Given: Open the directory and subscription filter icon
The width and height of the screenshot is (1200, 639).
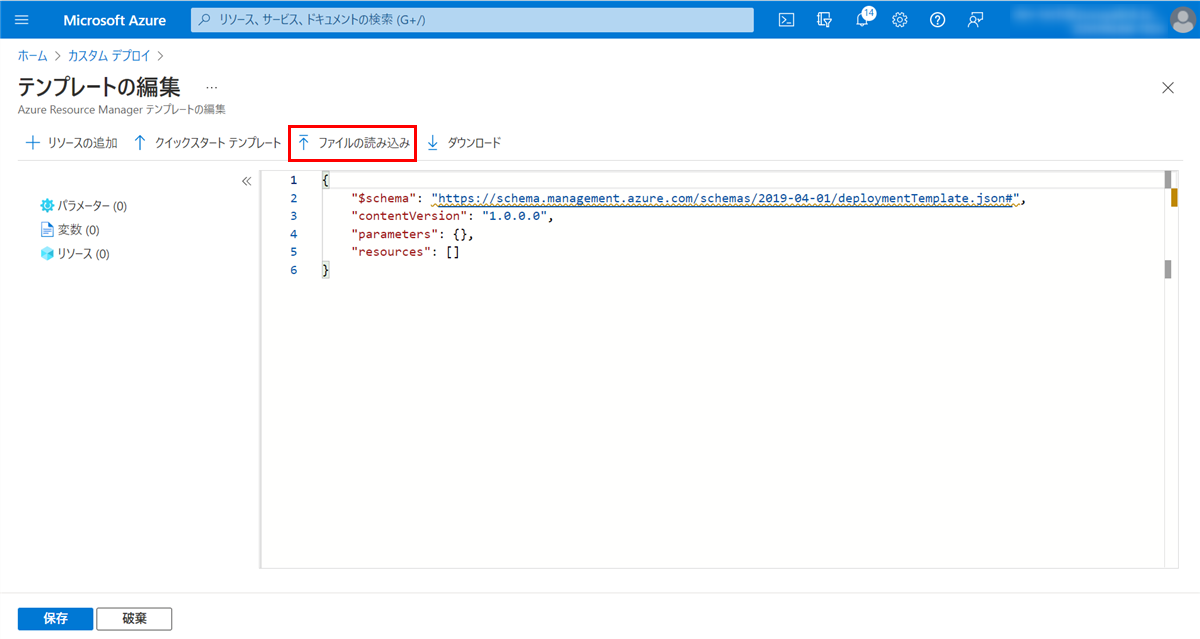Looking at the screenshot, I should [x=824, y=20].
